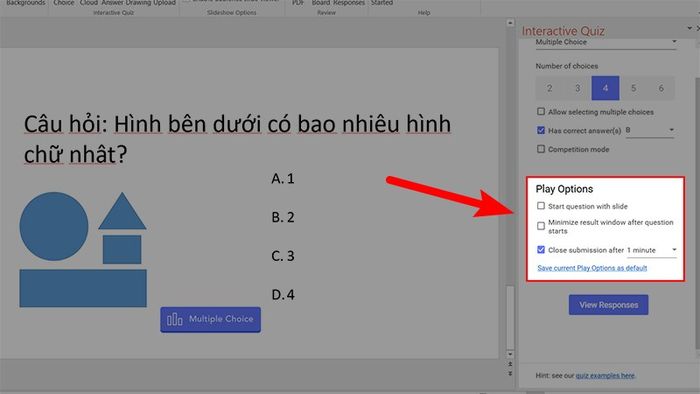Image resolution: width=700 pixels, height=394 pixels.
Task: Click the slide scrollbar down arrow
Action: 510,354
